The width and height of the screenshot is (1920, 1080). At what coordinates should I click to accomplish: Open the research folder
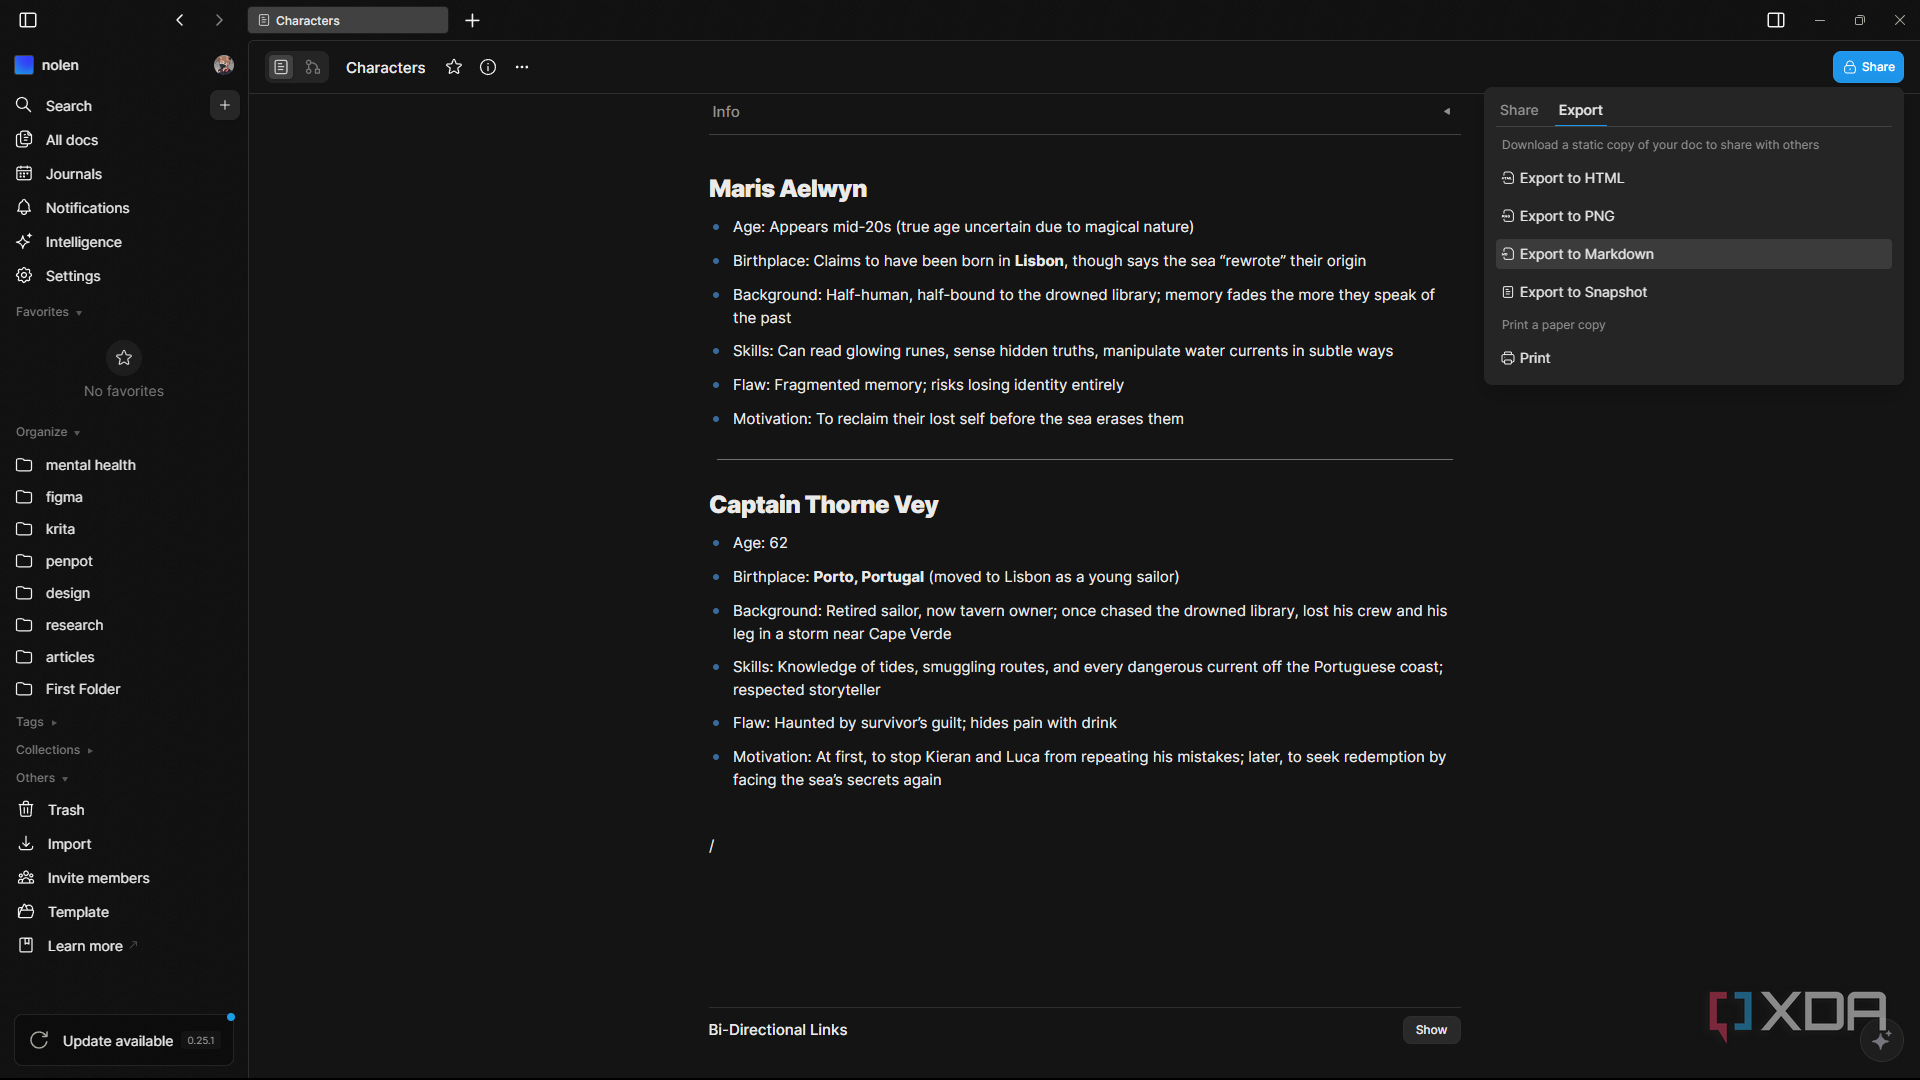[124, 625]
